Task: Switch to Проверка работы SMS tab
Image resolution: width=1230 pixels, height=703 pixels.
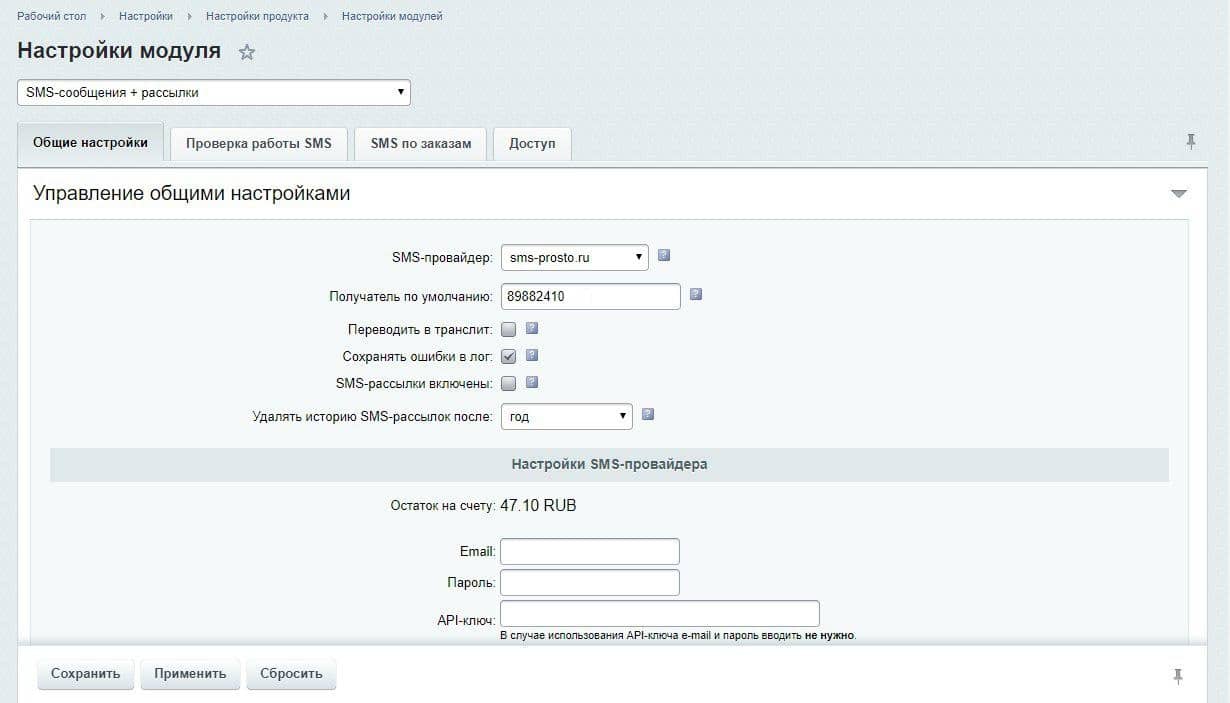Action: (x=258, y=143)
